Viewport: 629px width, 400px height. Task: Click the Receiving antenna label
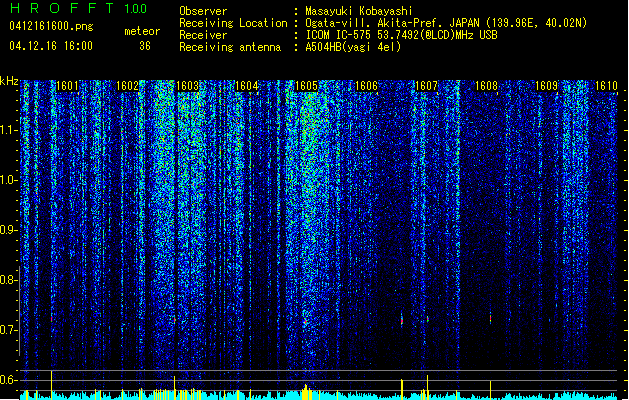230,47
